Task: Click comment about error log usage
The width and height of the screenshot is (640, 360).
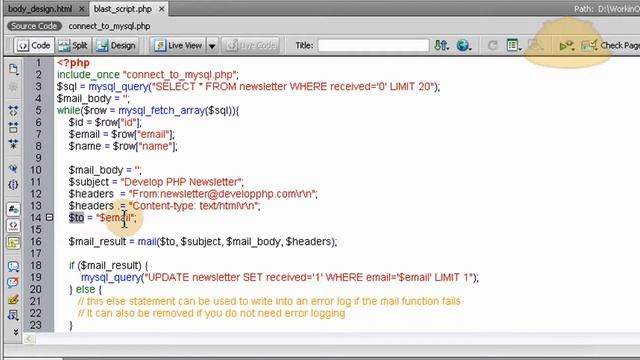Action: point(269,301)
